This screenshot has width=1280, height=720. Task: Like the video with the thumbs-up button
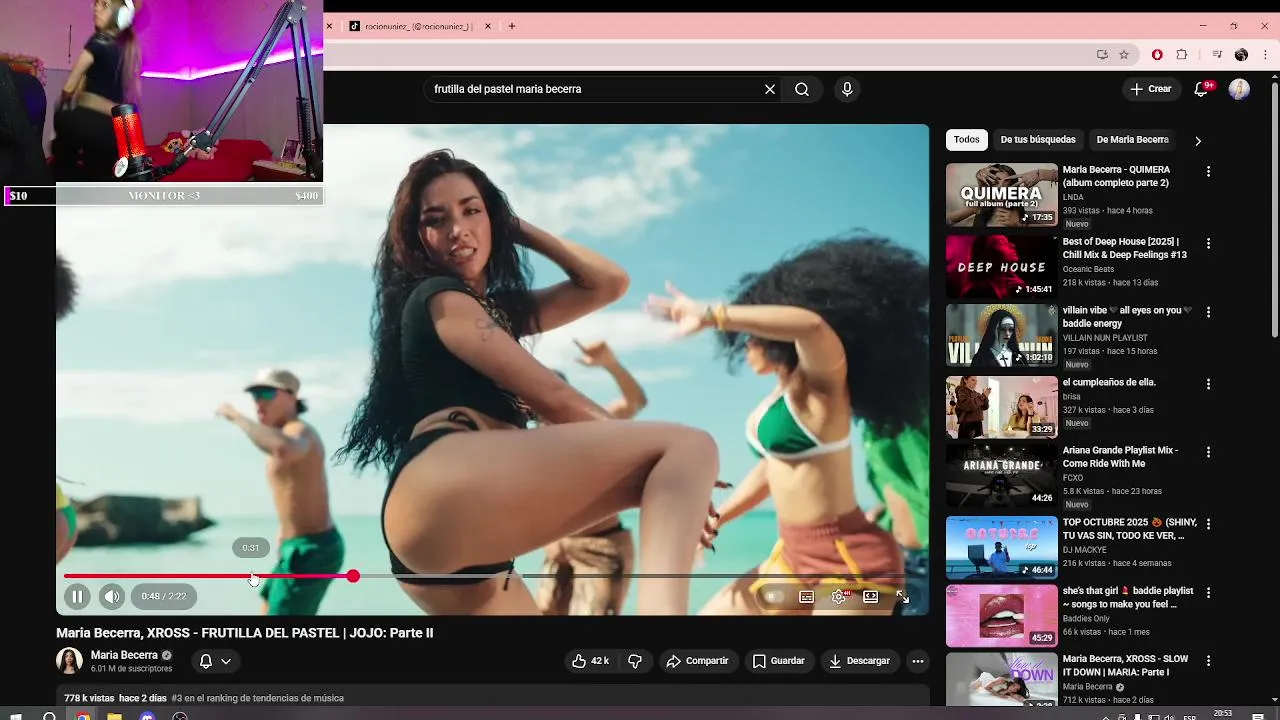tap(590, 661)
